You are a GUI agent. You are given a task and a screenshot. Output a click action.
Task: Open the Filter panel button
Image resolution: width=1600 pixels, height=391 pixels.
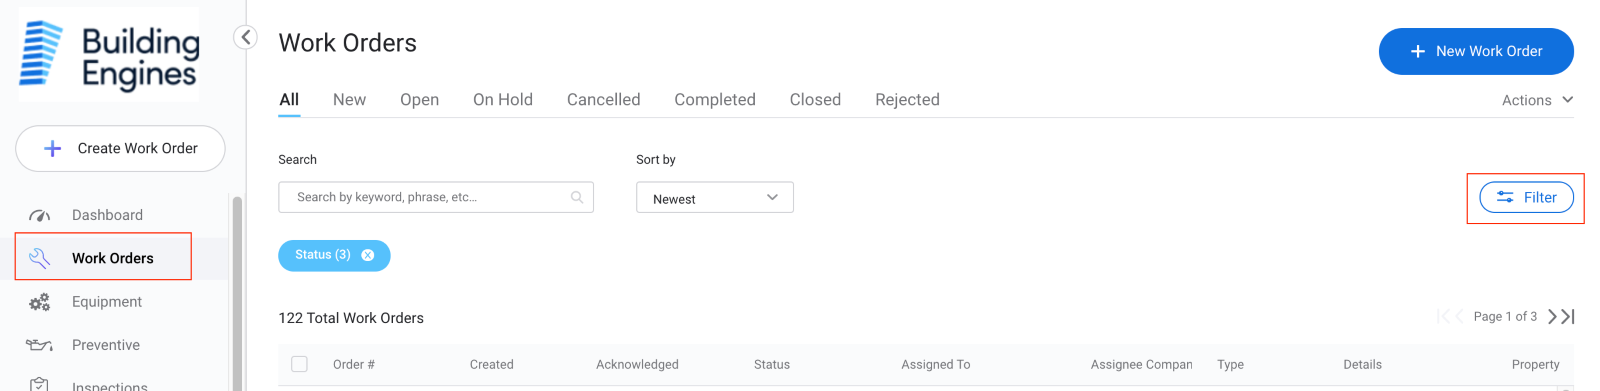1526,198
